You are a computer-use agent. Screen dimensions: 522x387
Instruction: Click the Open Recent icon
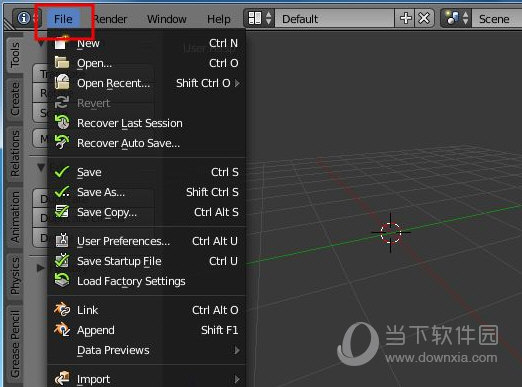pyautogui.click(x=62, y=82)
